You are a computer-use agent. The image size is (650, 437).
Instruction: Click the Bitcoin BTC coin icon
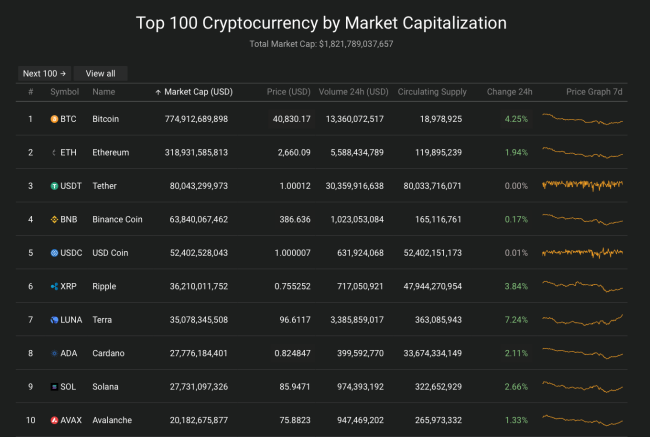[x=54, y=119]
